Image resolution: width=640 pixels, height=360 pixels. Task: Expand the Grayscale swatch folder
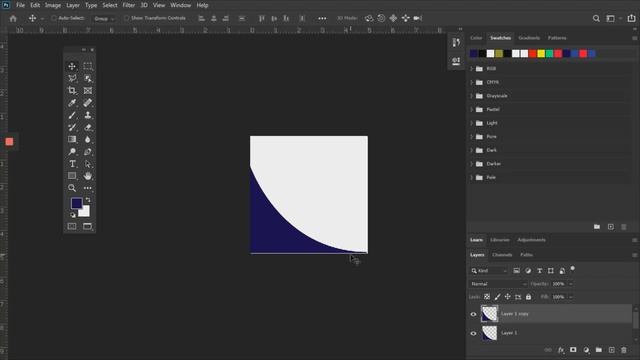471,96
